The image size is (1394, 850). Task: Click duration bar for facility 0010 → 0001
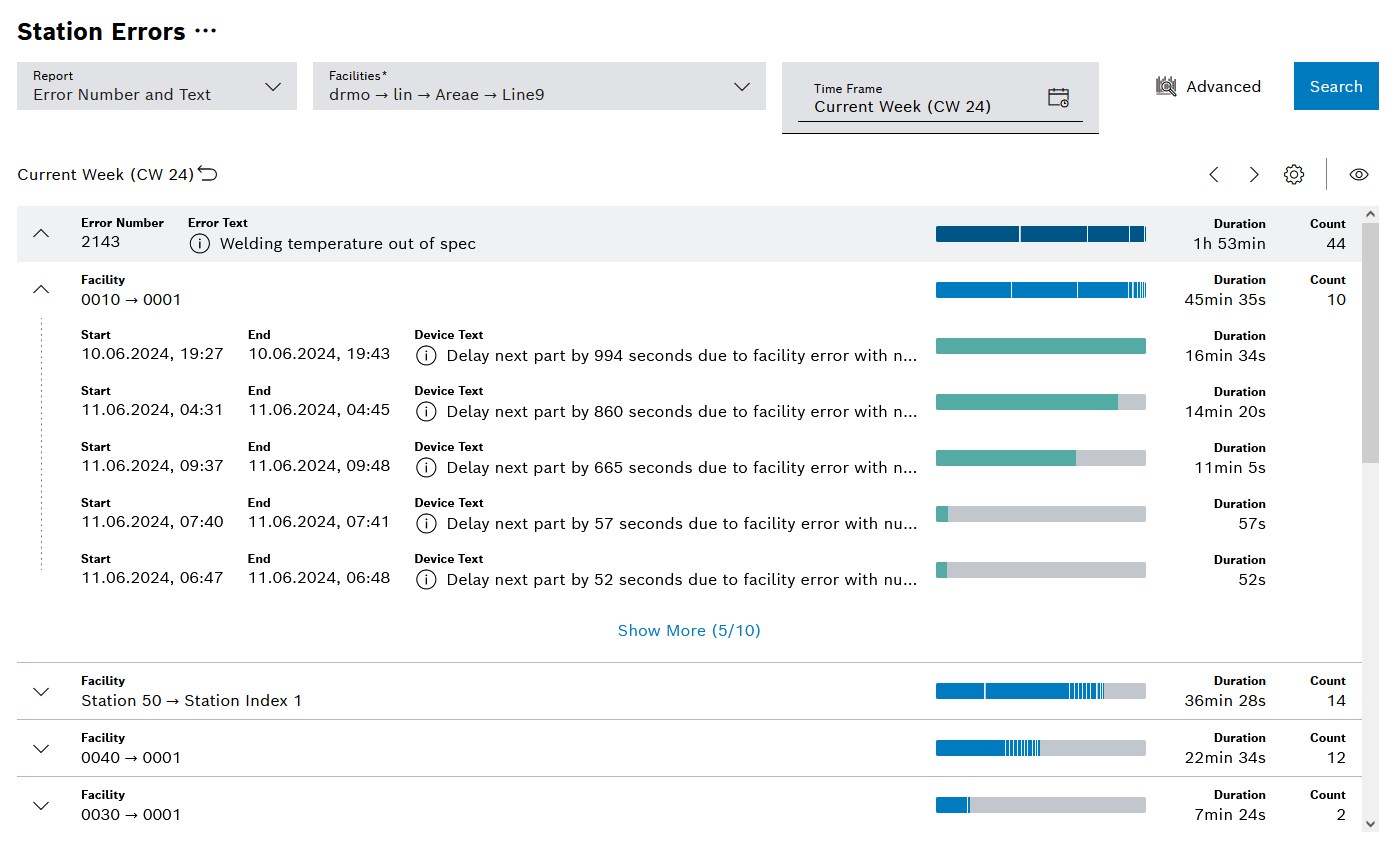(1041, 290)
